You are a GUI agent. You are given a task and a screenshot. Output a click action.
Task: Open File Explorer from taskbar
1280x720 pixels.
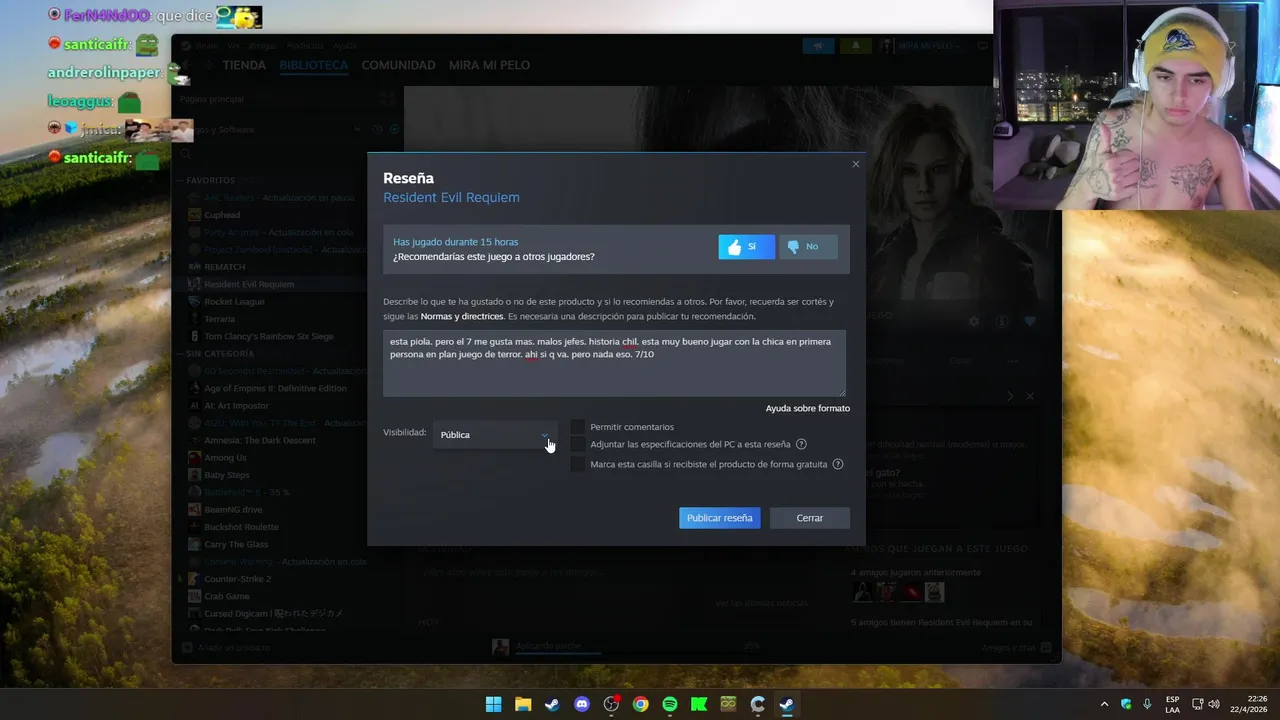523,704
